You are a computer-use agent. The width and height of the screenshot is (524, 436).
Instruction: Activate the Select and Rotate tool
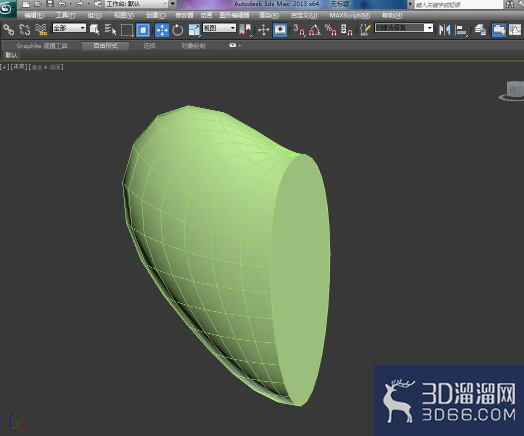point(178,30)
